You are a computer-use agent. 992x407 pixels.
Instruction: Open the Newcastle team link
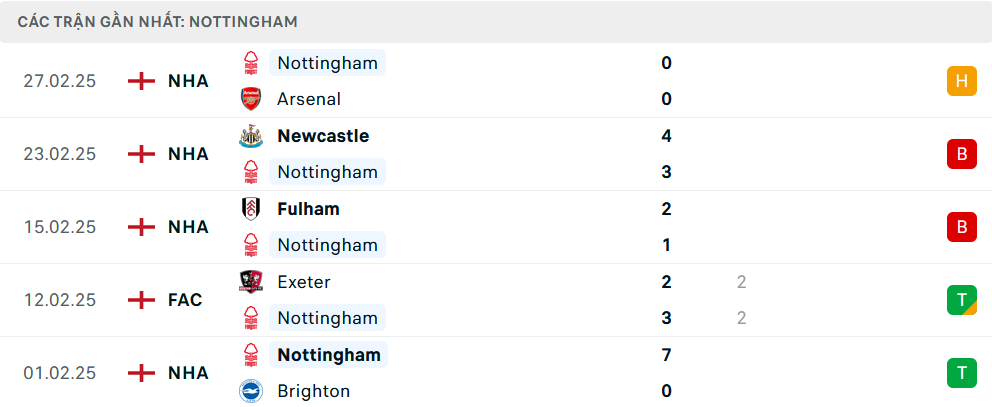(x=323, y=136)
